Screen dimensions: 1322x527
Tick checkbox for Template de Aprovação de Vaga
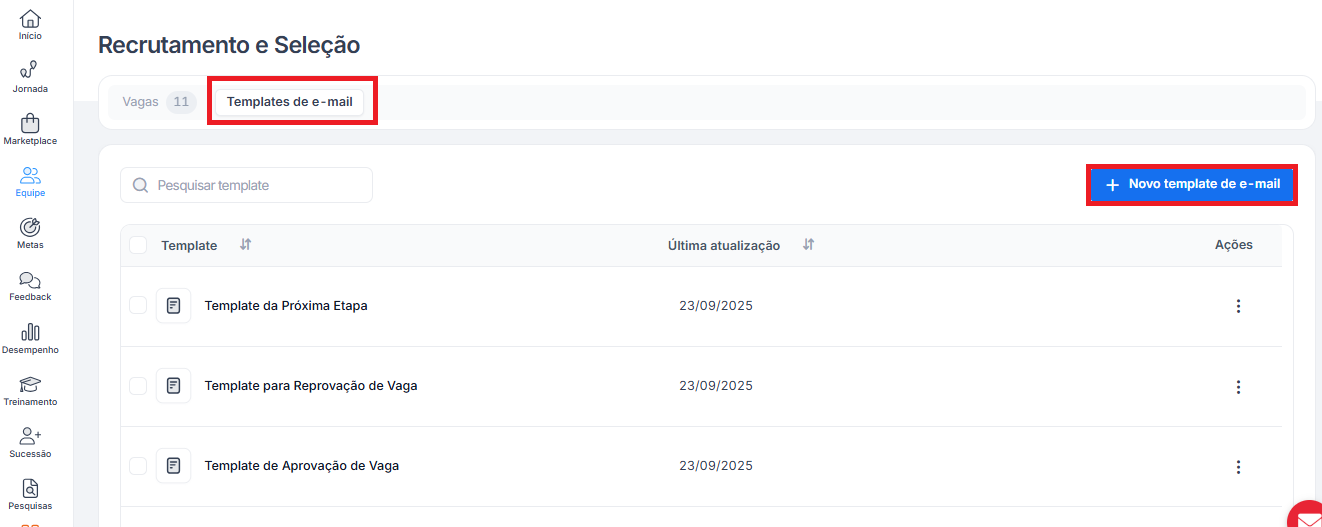[x=138, y=466]
